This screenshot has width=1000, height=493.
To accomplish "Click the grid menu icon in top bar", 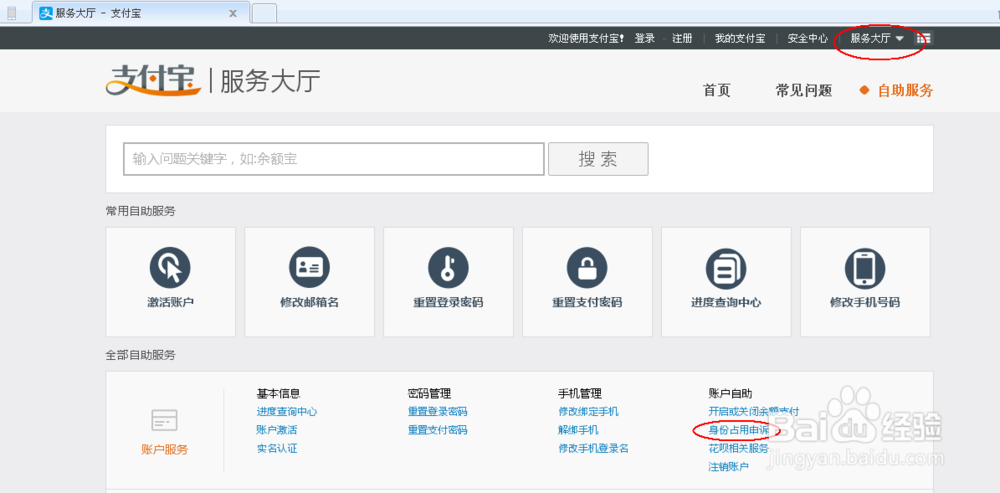I will pyautogui.click(x=923, y=38).
